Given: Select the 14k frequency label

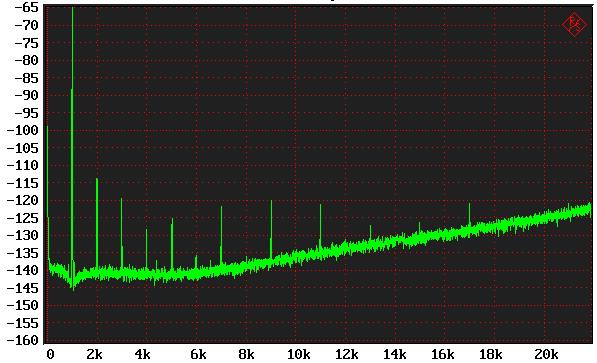Looking at the screenshot, I should [x=394, y=355].
